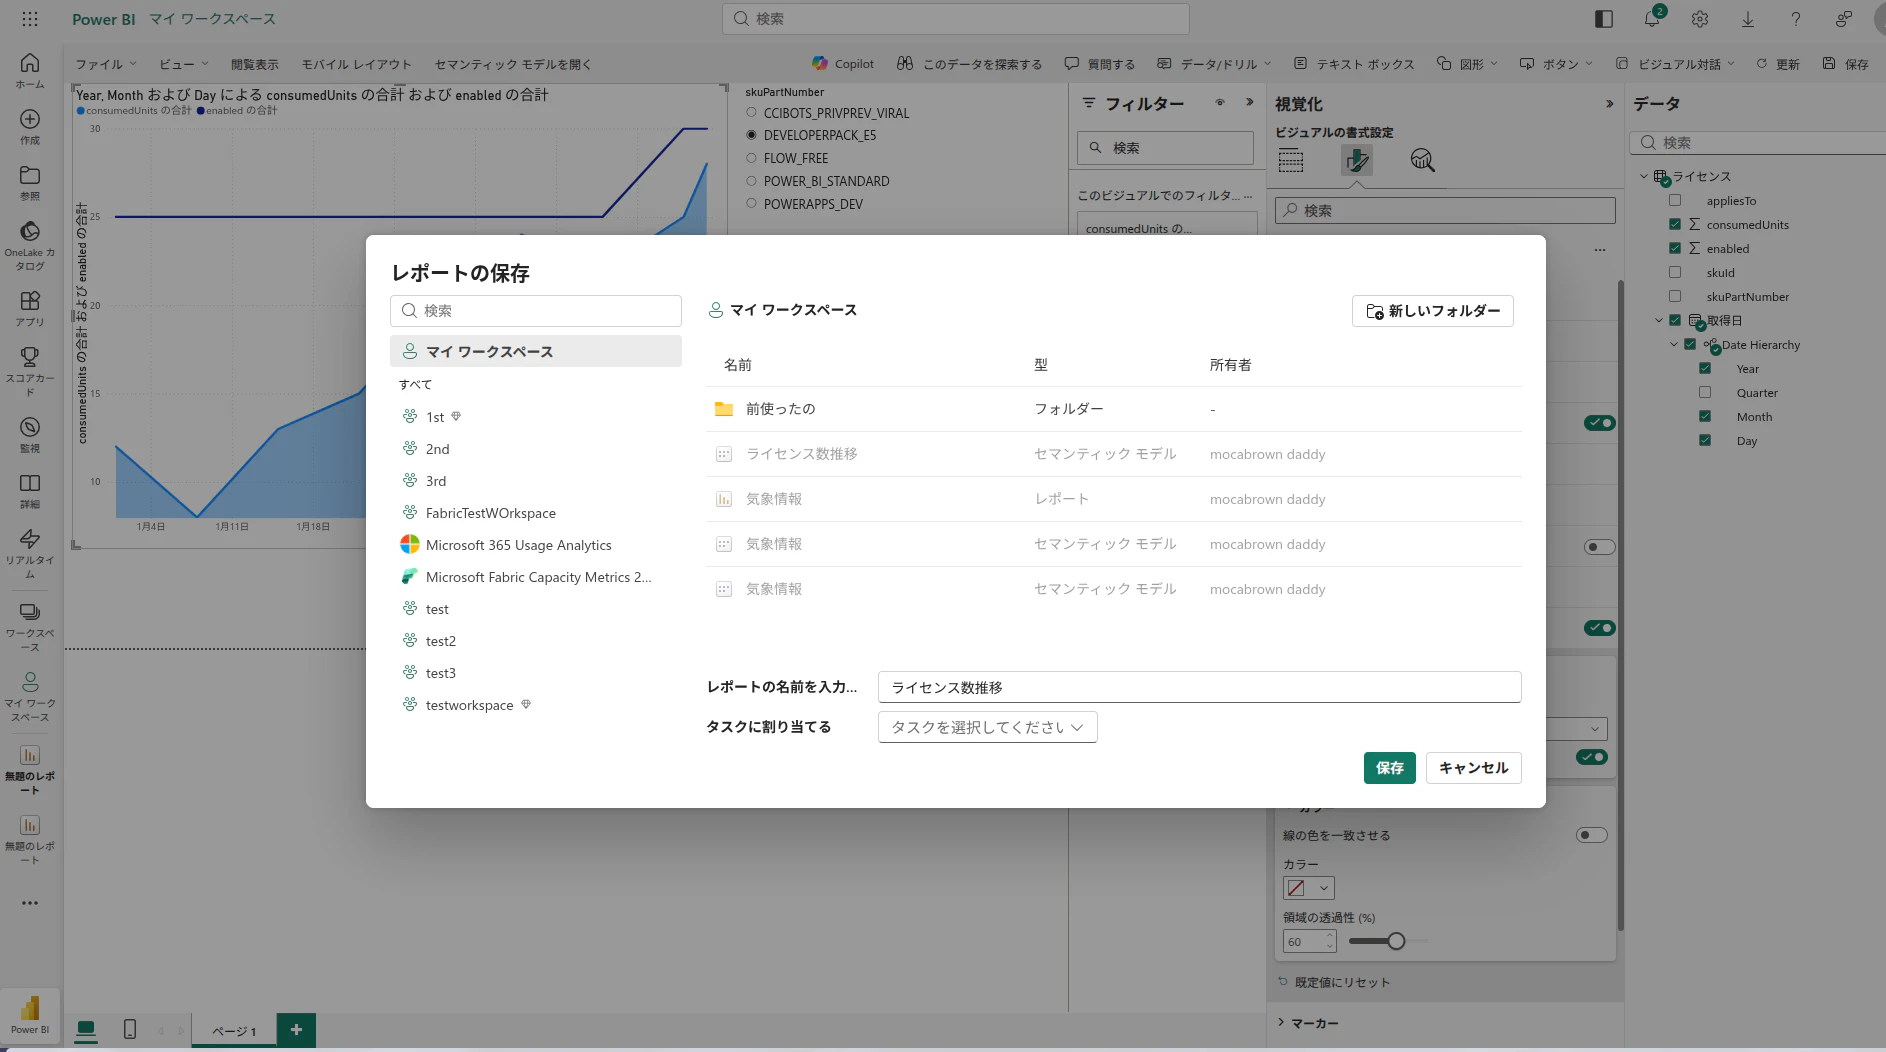Select the DEVELOPERPACK_E5 radio option
The height and width of the screenshot is (1052, 1886).
click(x=752, y=135)
